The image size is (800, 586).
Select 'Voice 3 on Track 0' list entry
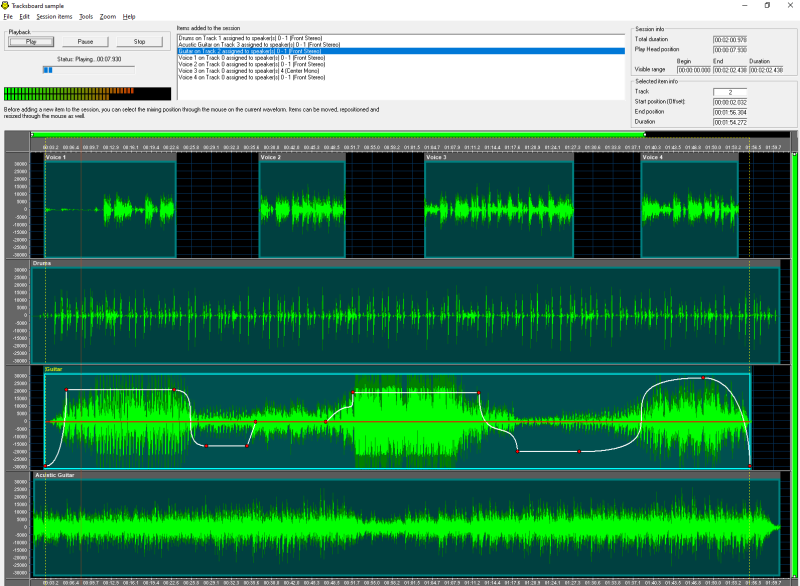click(x=250, y=71)
